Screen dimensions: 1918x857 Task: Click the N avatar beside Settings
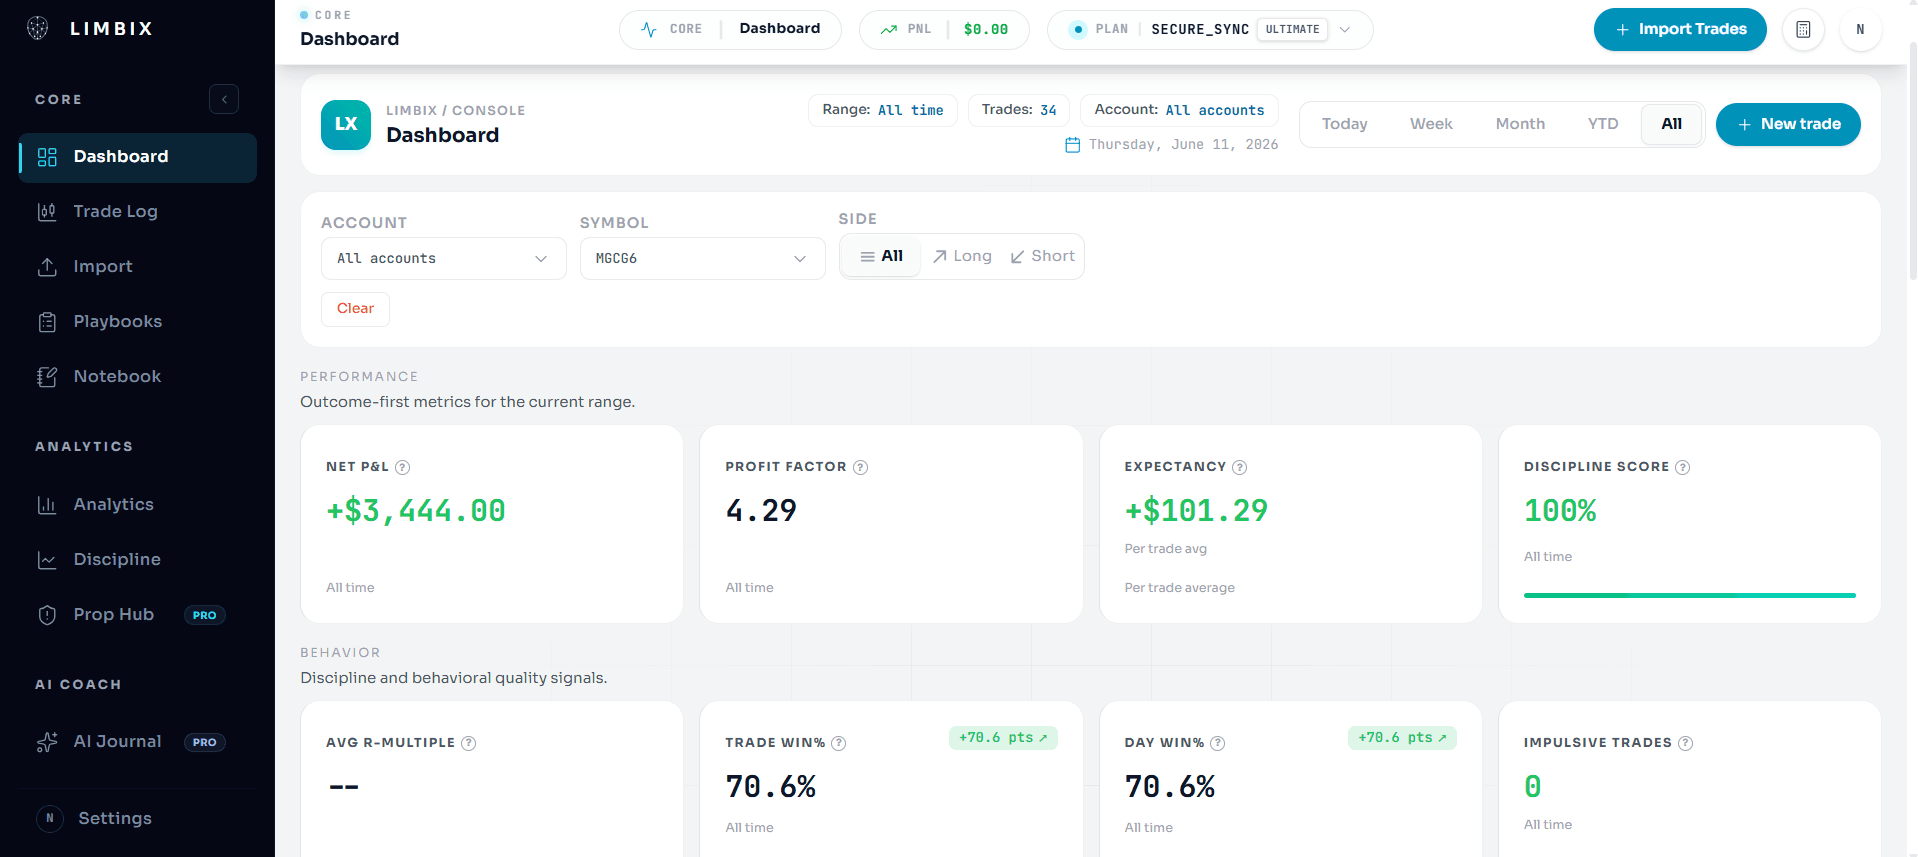coord(50,818)
